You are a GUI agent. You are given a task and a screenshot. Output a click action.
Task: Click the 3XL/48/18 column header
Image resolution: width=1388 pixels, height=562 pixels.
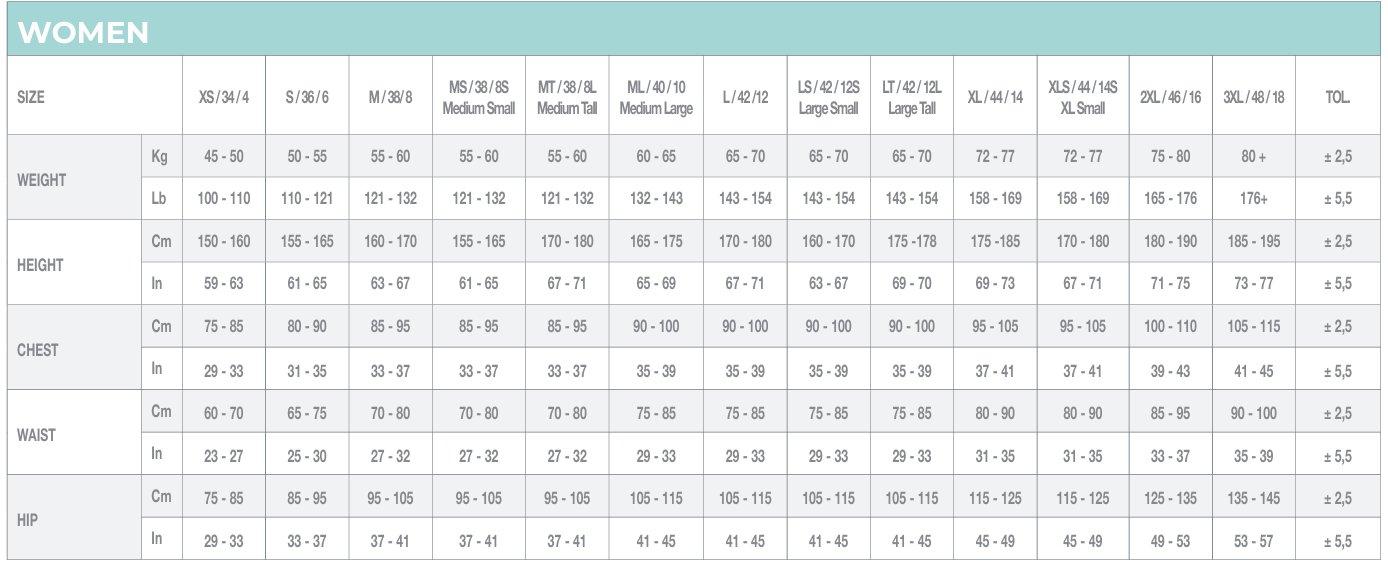click(x=1253, y=97)
